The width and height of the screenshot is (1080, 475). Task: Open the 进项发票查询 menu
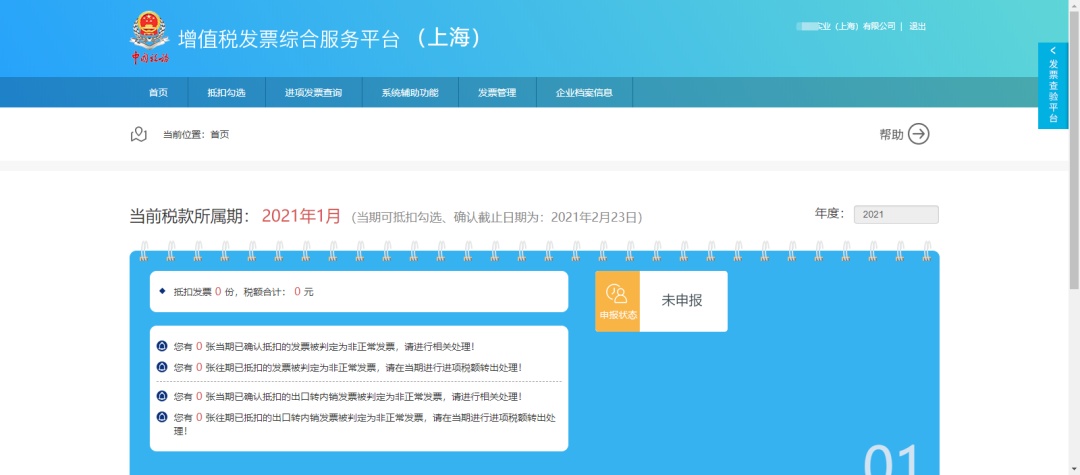313,93
